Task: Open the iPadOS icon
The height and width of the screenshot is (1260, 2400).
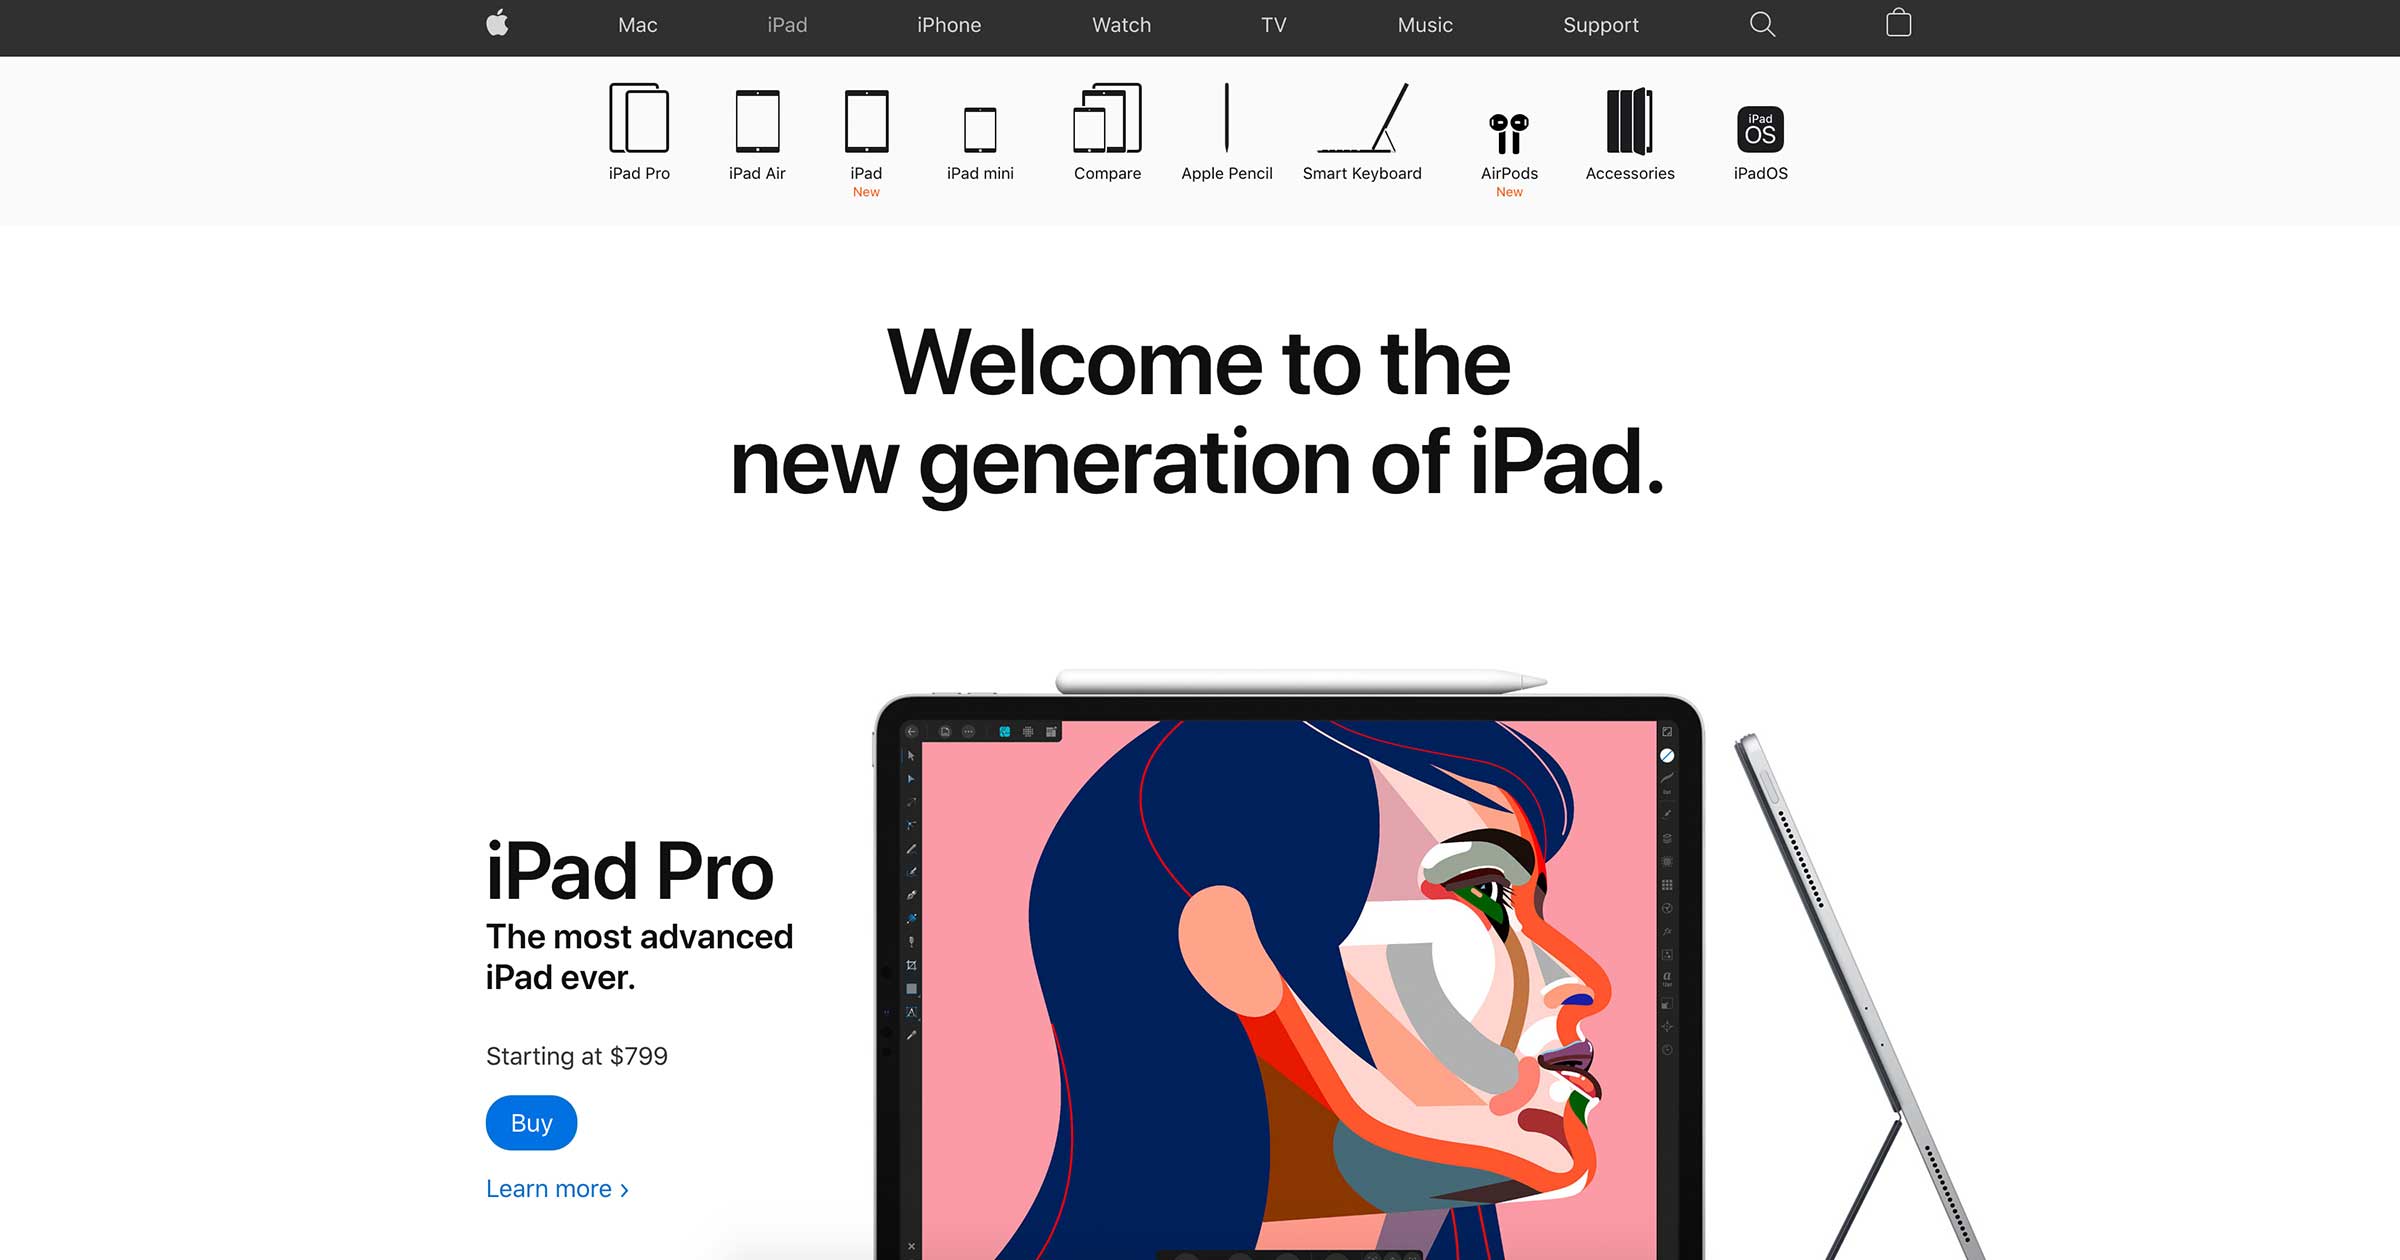Action: (1760, 129)
